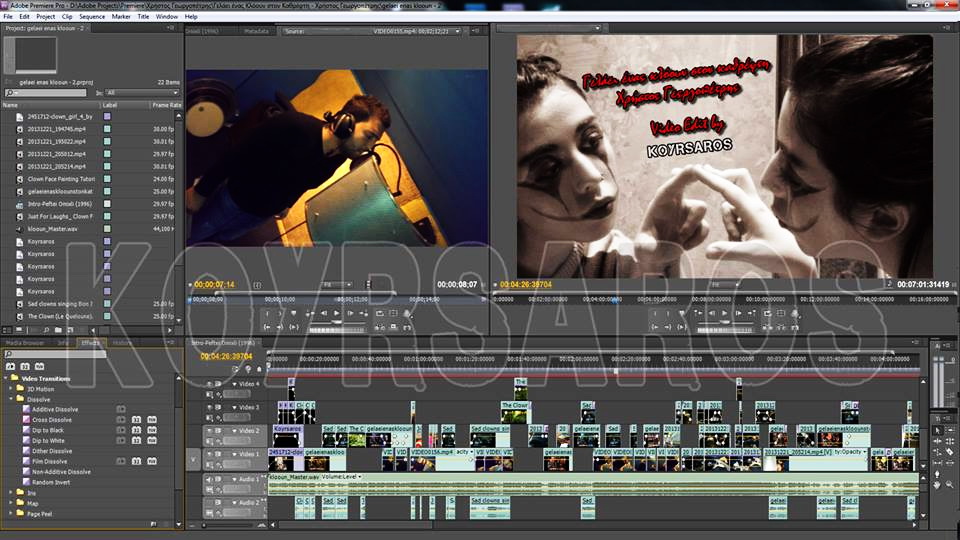Toggle Video 2 track output eye

[x=210, y=431]
